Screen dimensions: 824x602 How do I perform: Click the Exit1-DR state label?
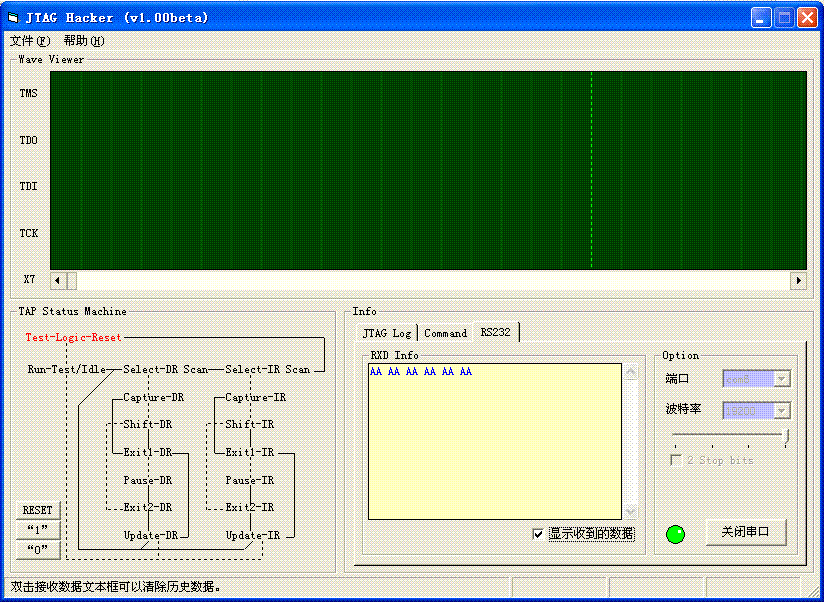pyautogui.click(x=148, y=452)
